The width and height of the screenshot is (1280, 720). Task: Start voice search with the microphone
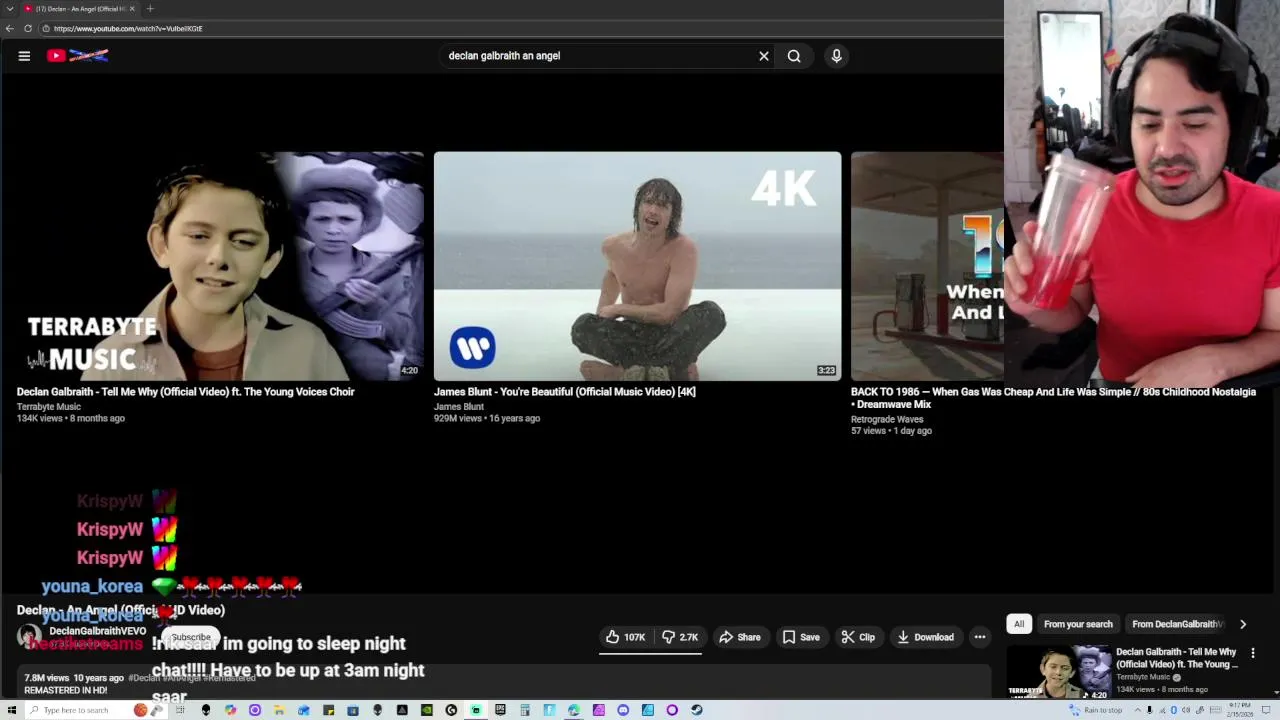click(837, 56)
